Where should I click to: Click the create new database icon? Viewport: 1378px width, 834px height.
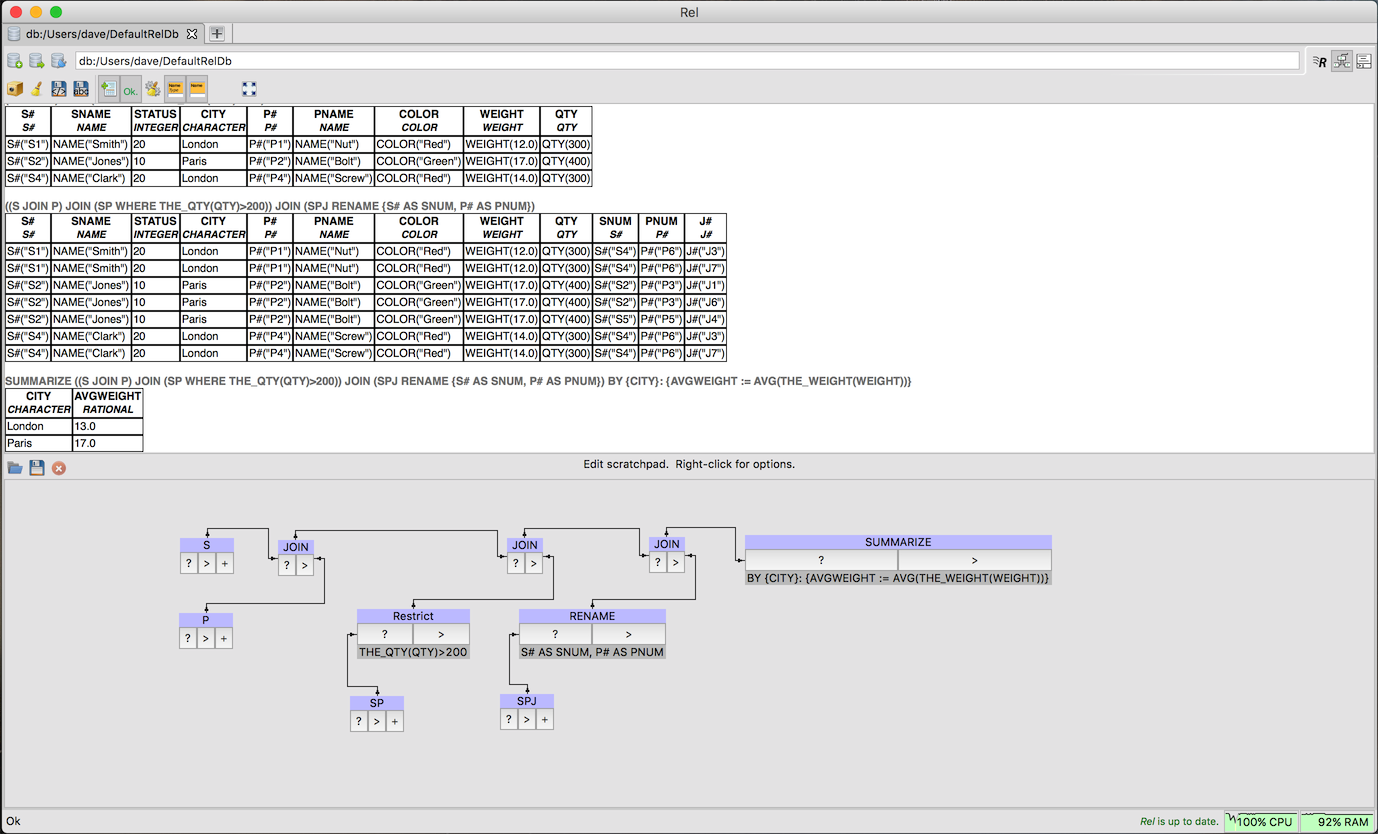[15, 61]
